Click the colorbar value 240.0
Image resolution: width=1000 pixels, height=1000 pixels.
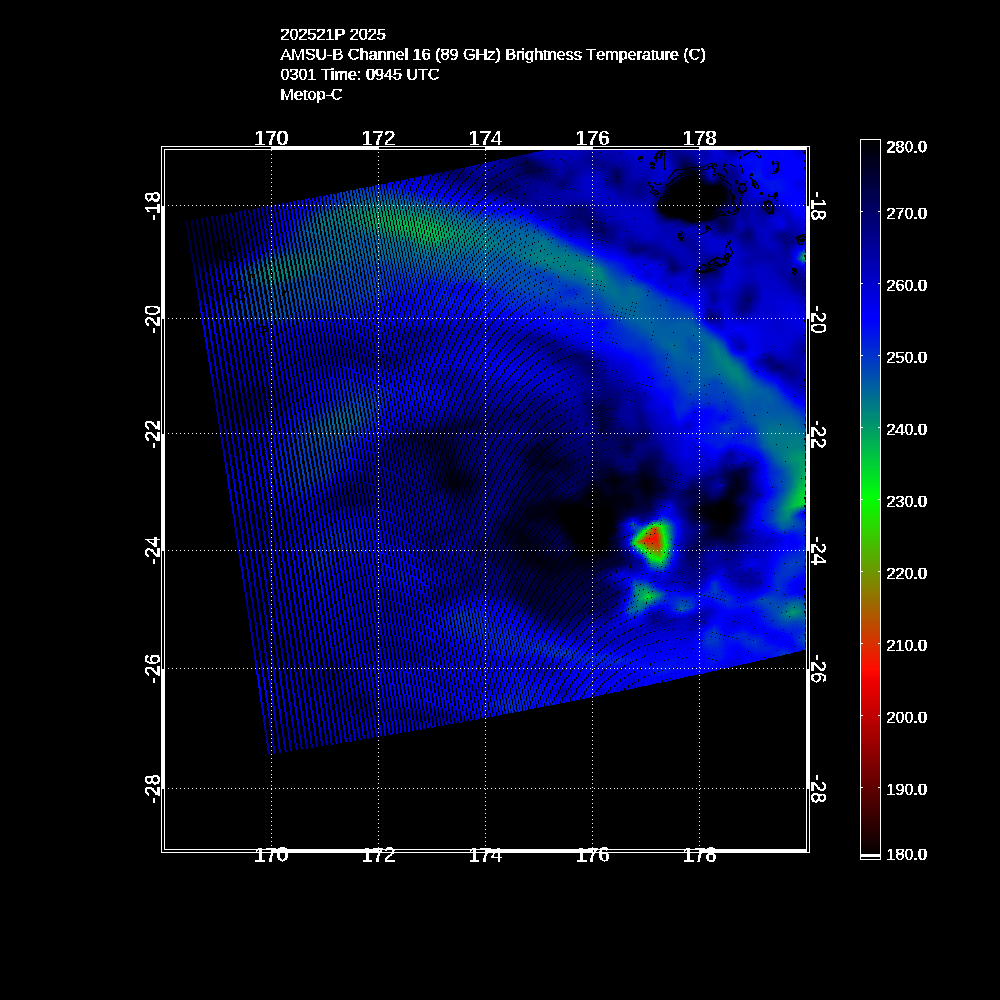pyautogui.click(x=906, y=430)
